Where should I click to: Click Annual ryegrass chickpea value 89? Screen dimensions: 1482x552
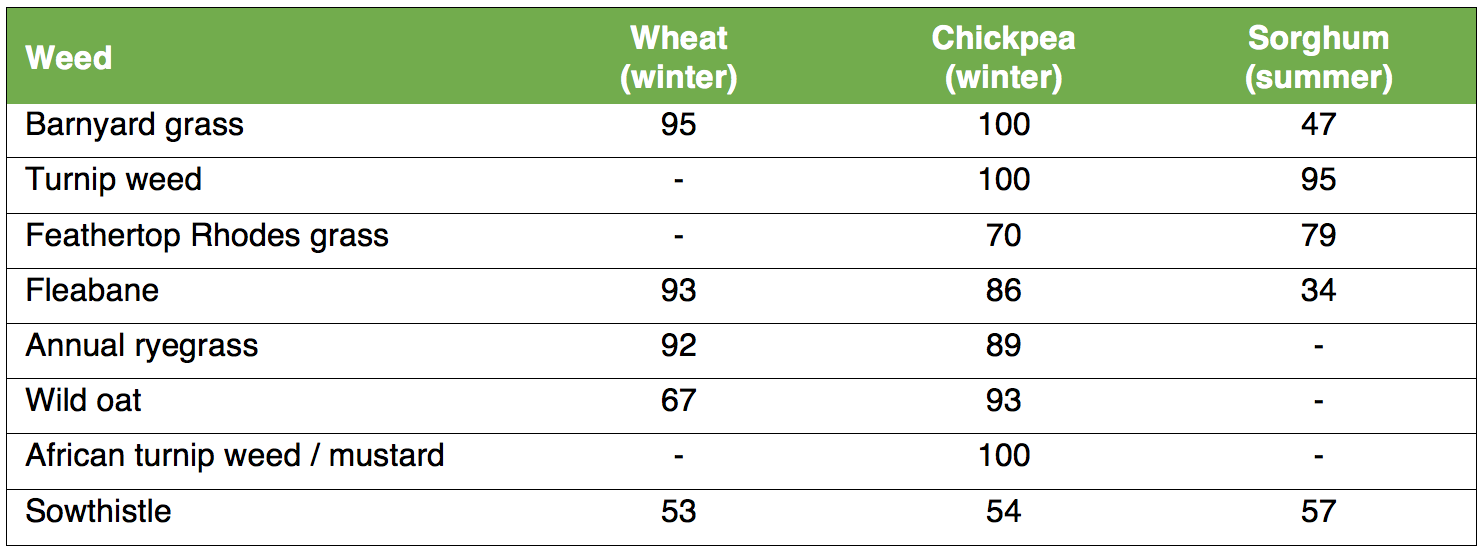[x=1003, y=346]
